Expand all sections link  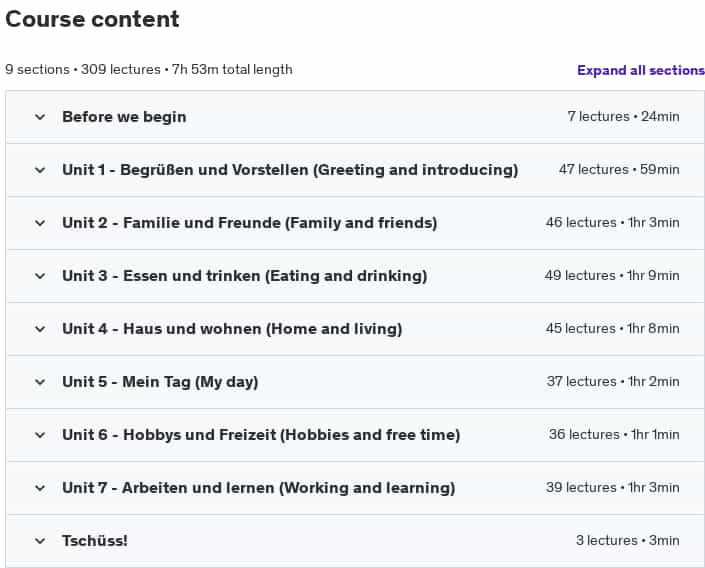click(x=641, y=70)
